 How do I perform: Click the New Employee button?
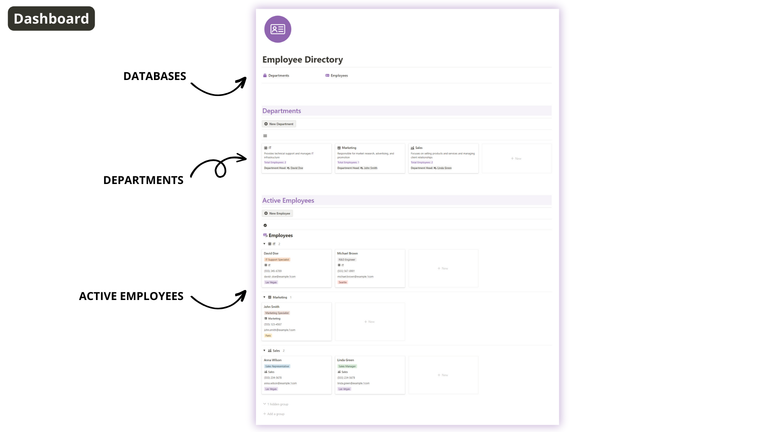pyautogui.click(x=277, y=214)
